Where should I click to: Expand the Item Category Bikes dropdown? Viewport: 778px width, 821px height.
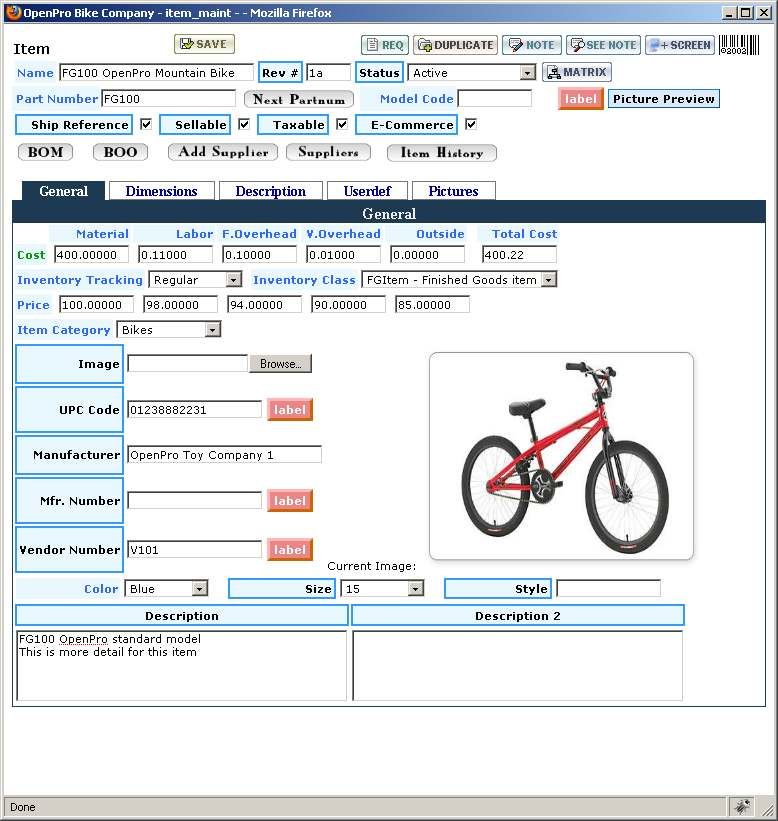(x=212, y=330)
